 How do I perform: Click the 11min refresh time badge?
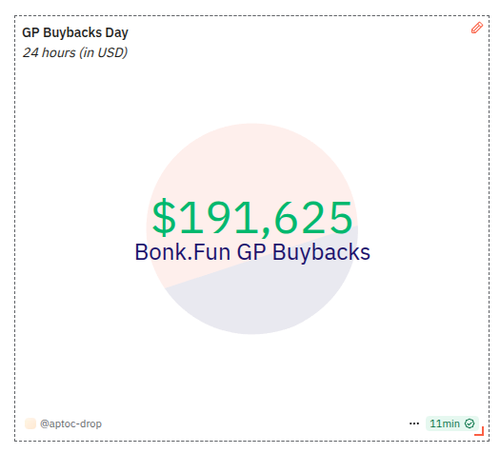[x=452, y=424]
